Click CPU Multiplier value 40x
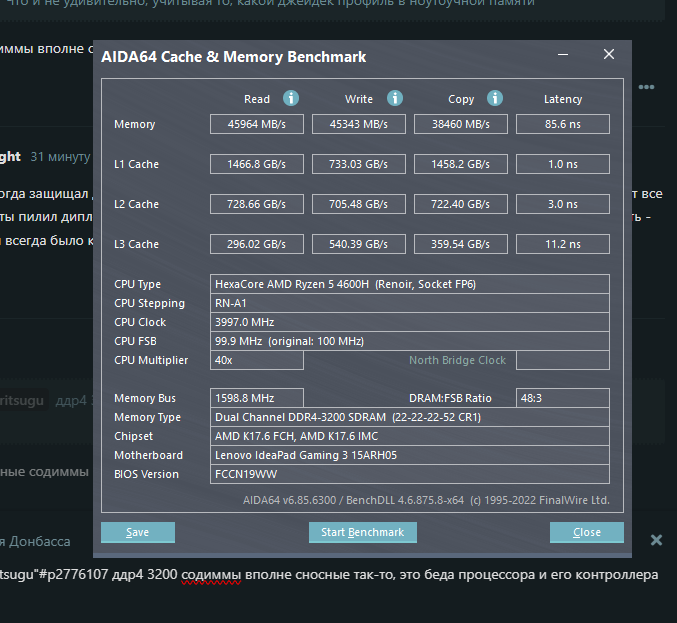677x623 pixels. [x=257, y=360]
